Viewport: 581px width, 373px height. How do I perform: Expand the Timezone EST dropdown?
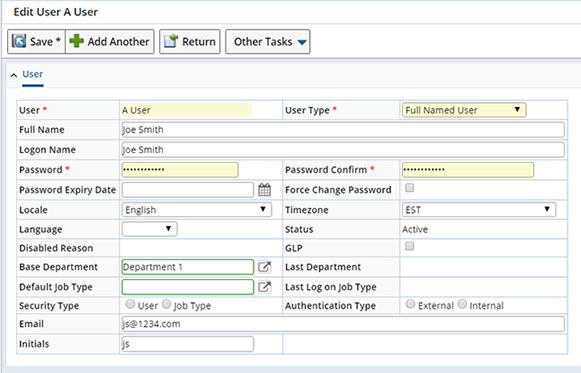(x=479, y=210)
